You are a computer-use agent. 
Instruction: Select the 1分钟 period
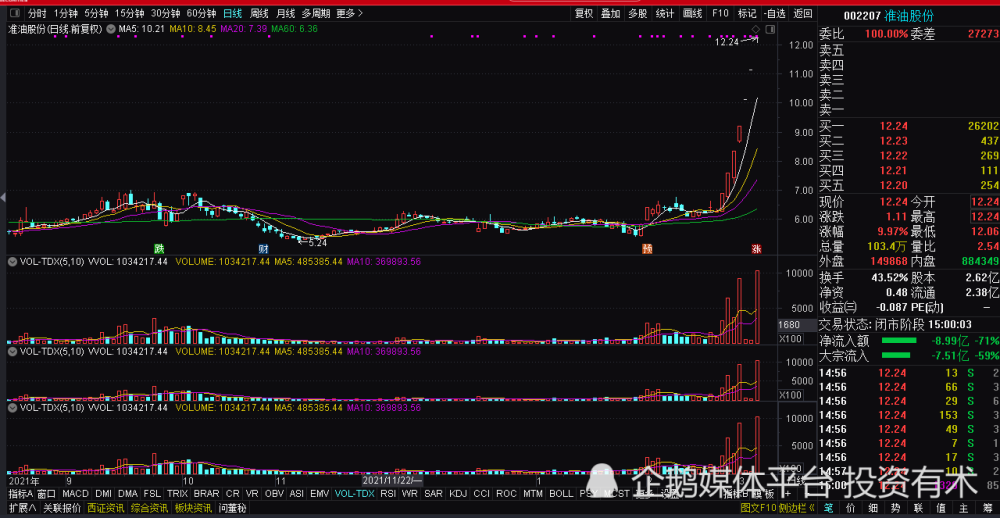pyautogui.click(x=66, y=13)
